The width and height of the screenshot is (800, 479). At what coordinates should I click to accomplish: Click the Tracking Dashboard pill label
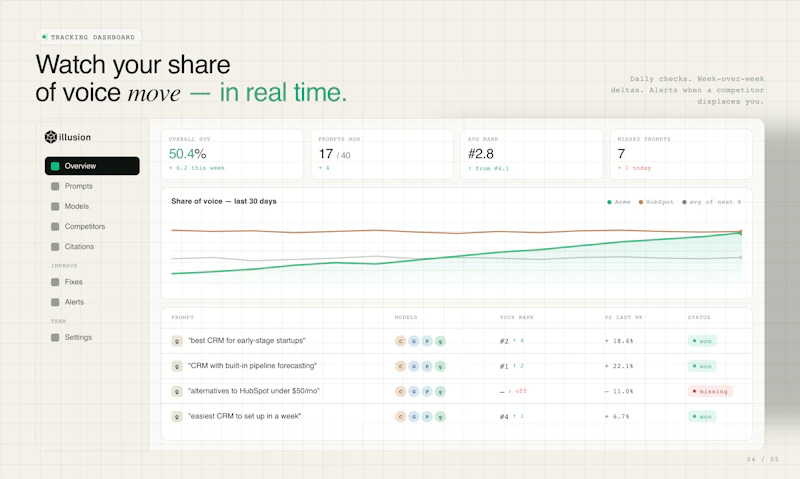click(89, 37)
